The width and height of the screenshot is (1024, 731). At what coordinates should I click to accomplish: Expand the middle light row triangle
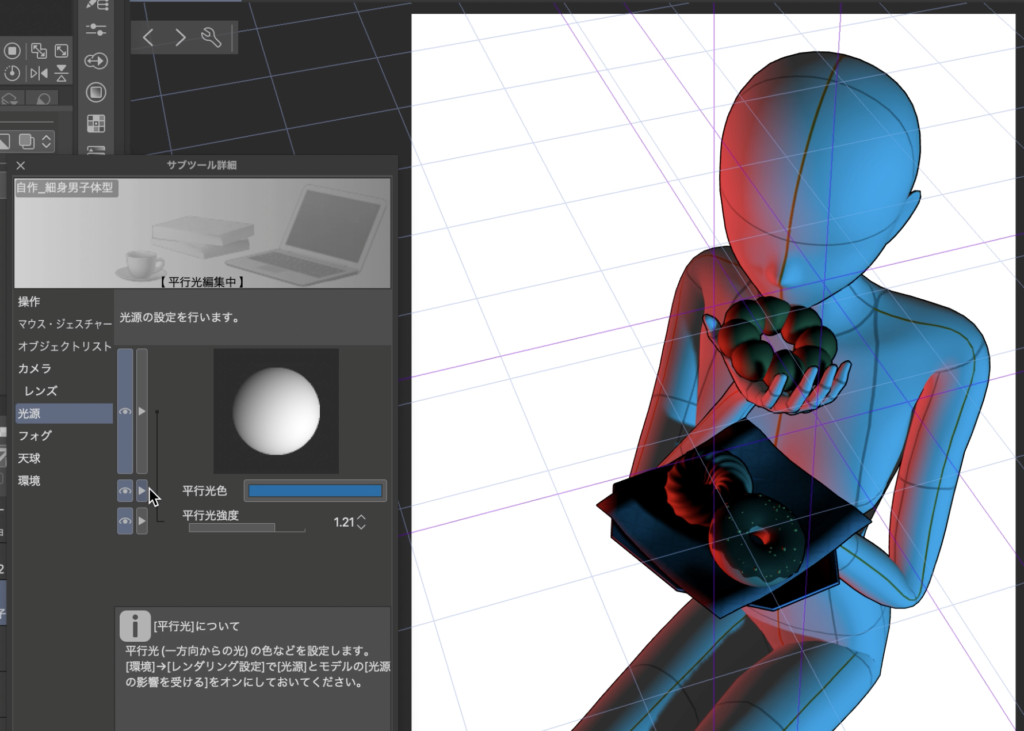pyautogui.click(x=142, y=491)
